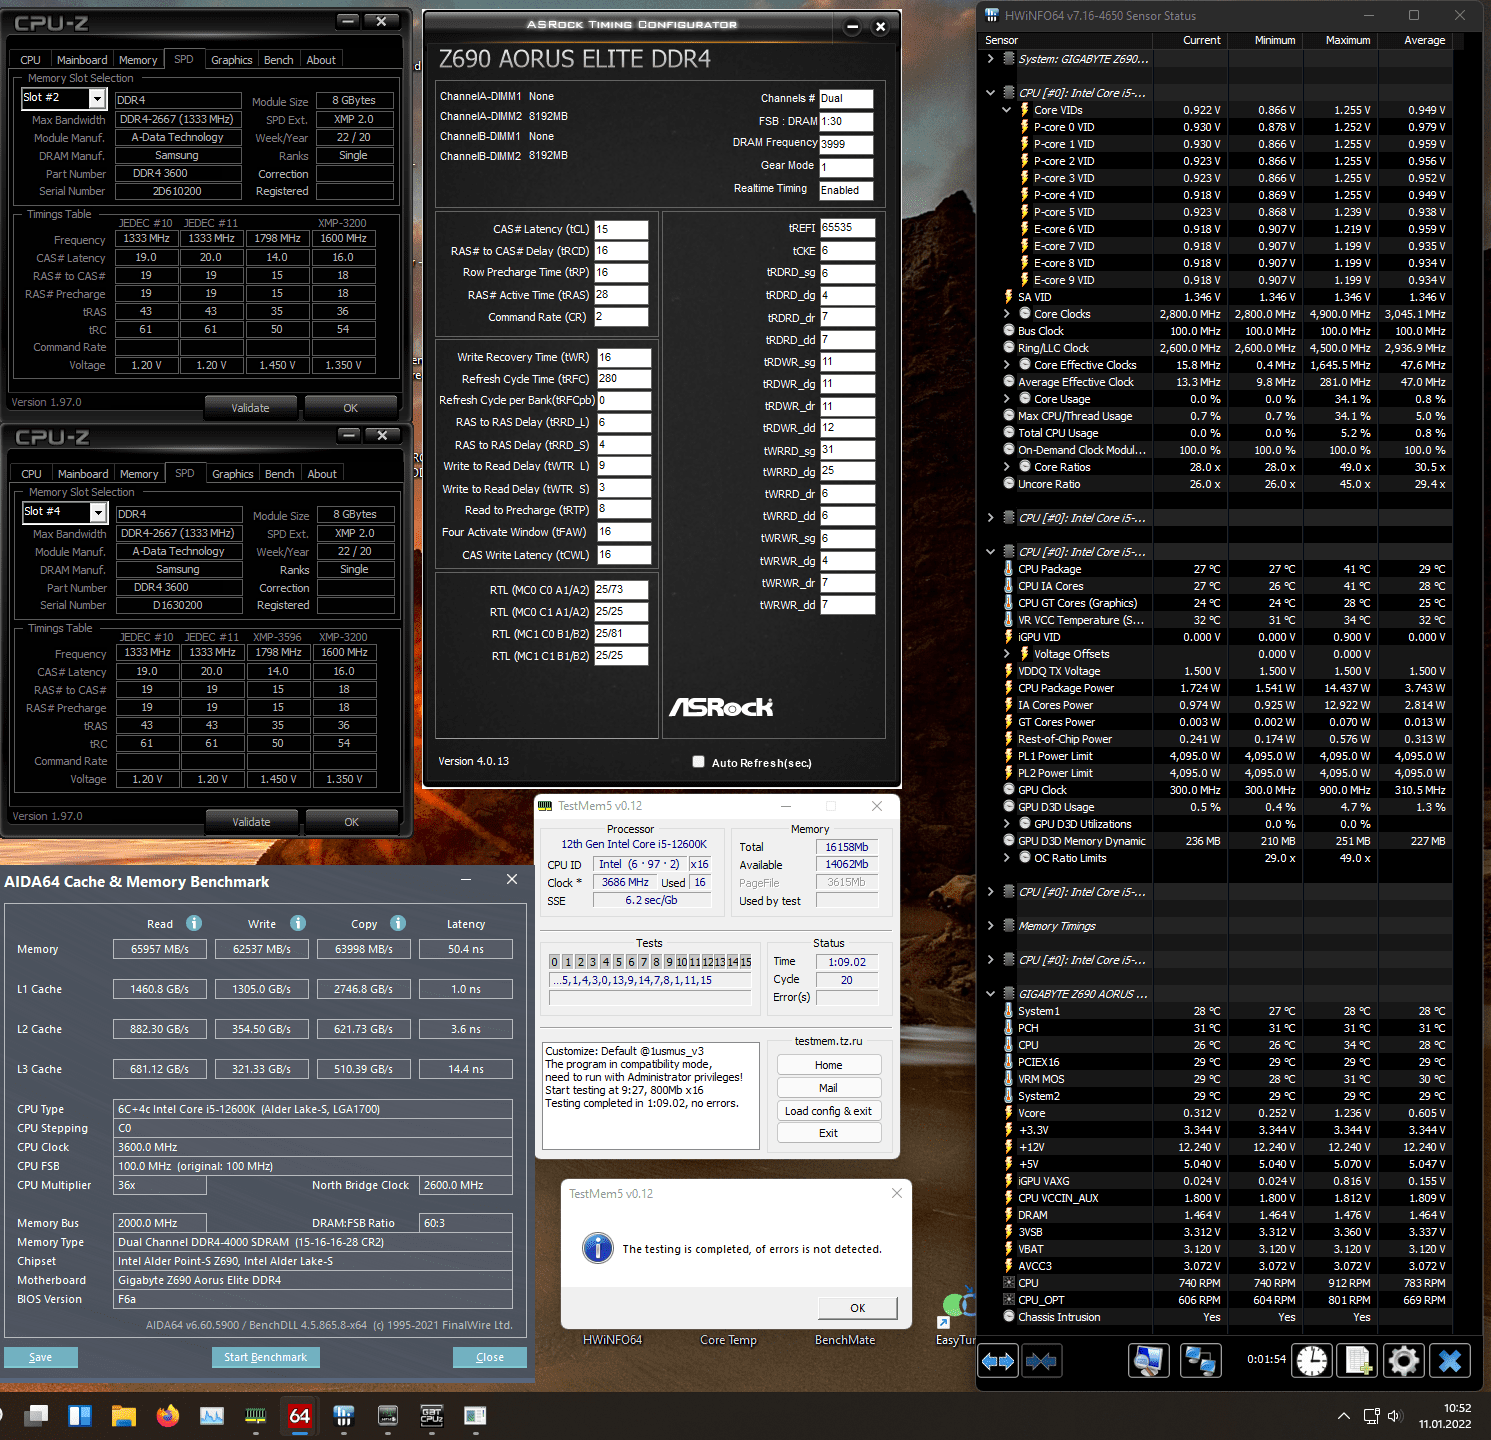Click CPU-Z taskbar icon
Image resolution: width=1491 pixels, height=1440 pixels.
pyautogui.click(x=431, y=1415)
